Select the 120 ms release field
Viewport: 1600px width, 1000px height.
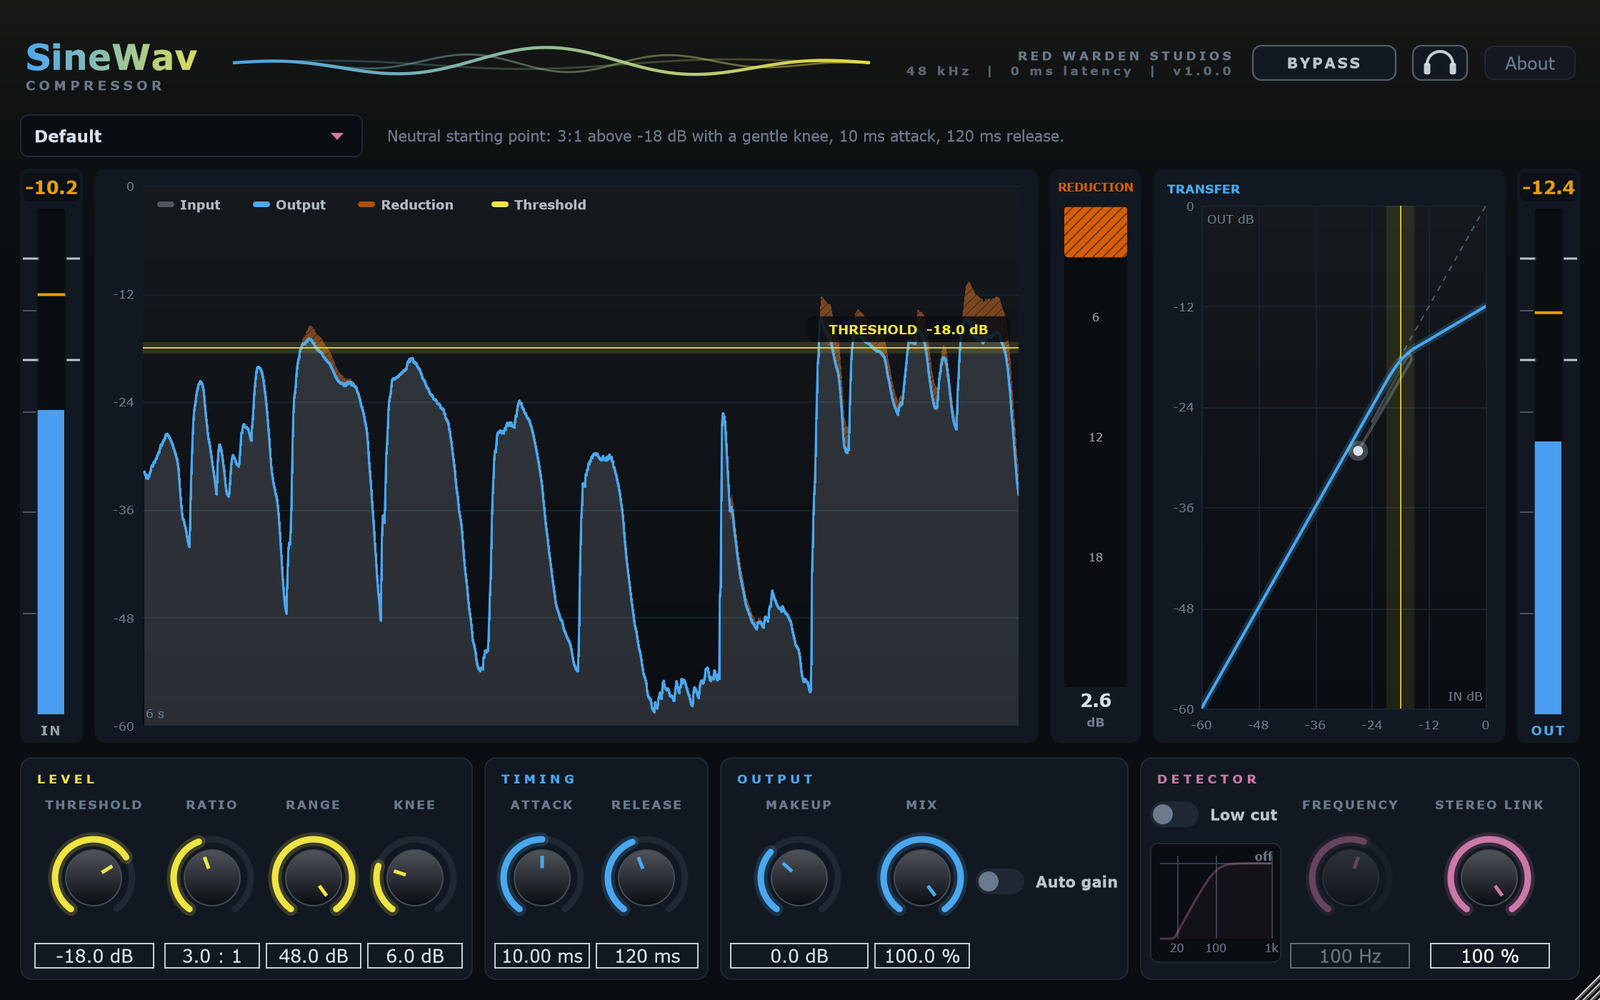(647, 956)
